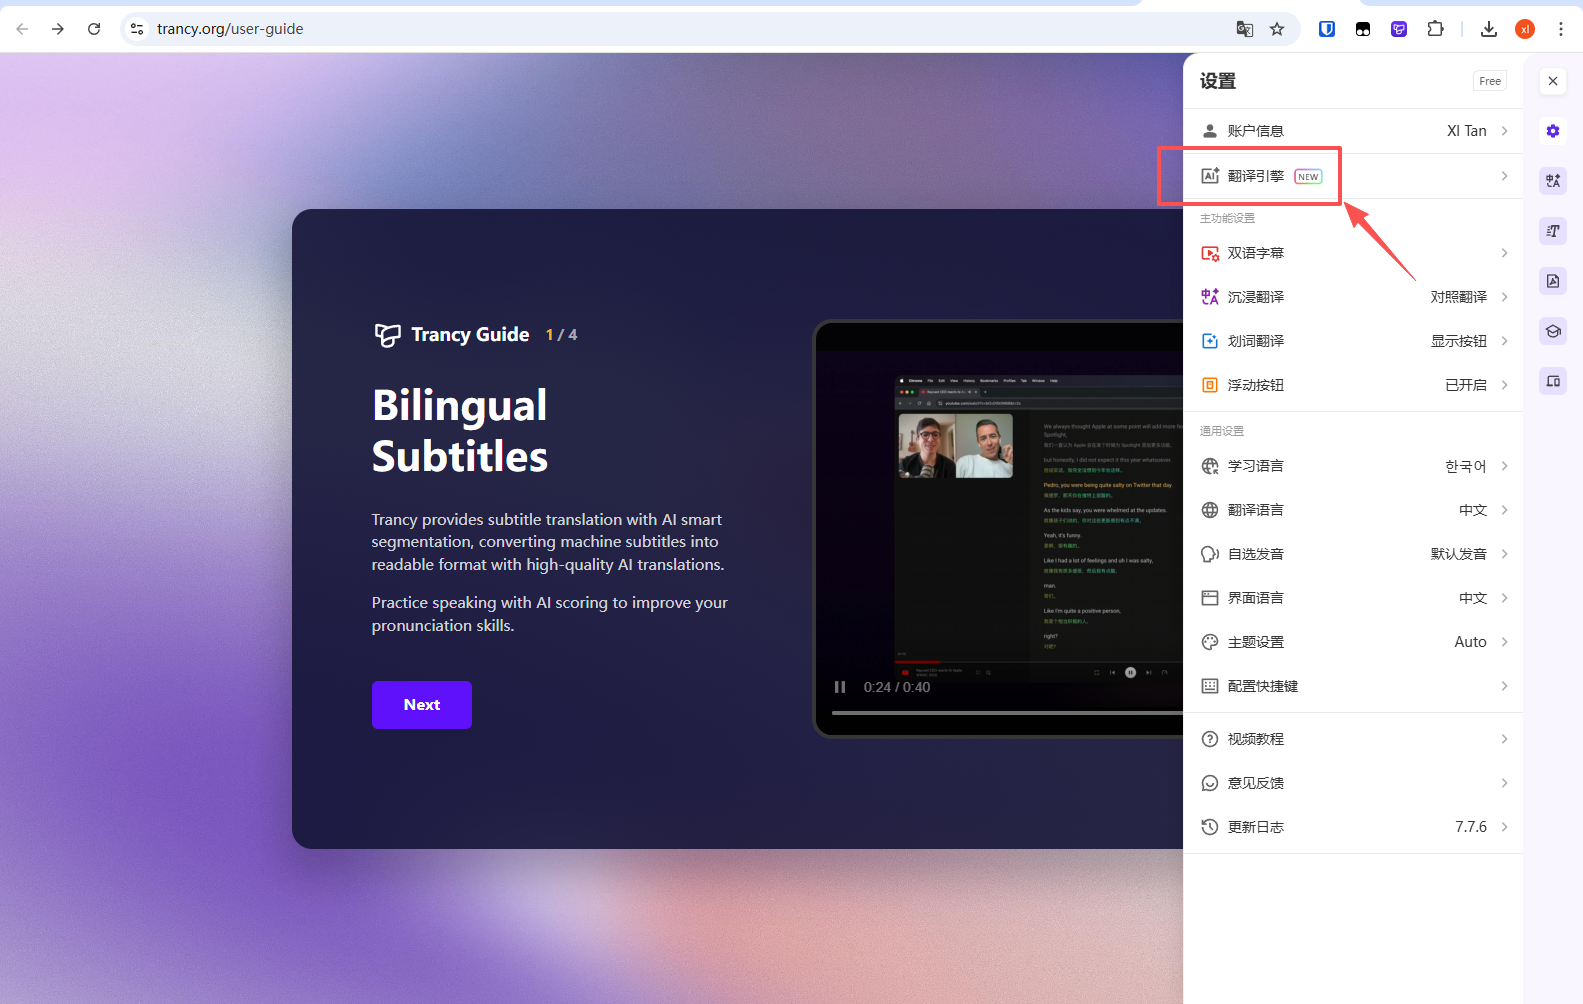The width and height of the screenshot is (1583, 1004).
Task: Click the Free plan badge
Action: pos(1490,81)
